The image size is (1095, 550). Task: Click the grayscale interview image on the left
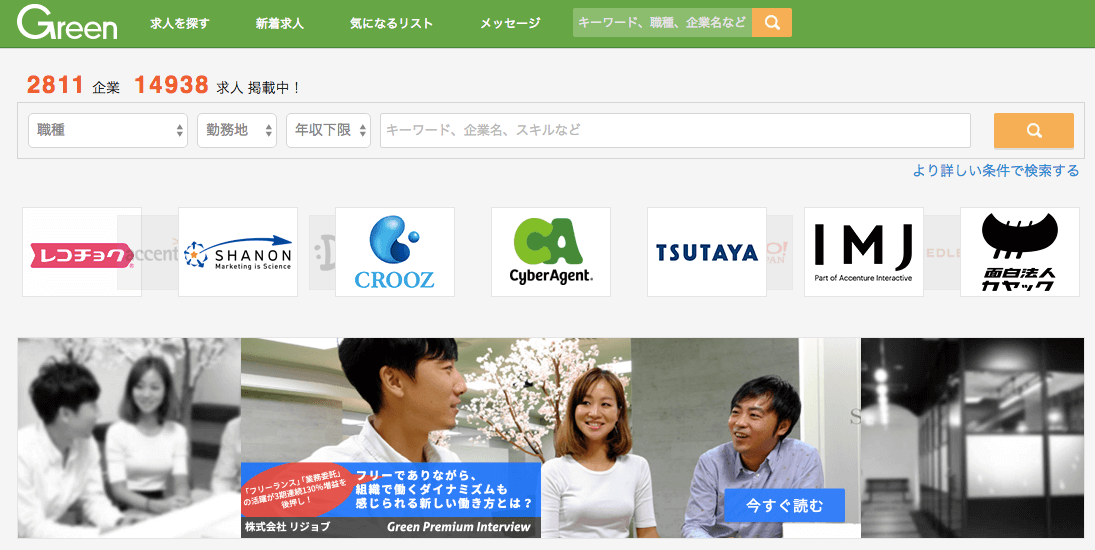pyautogui.click(x=129, y=438)
